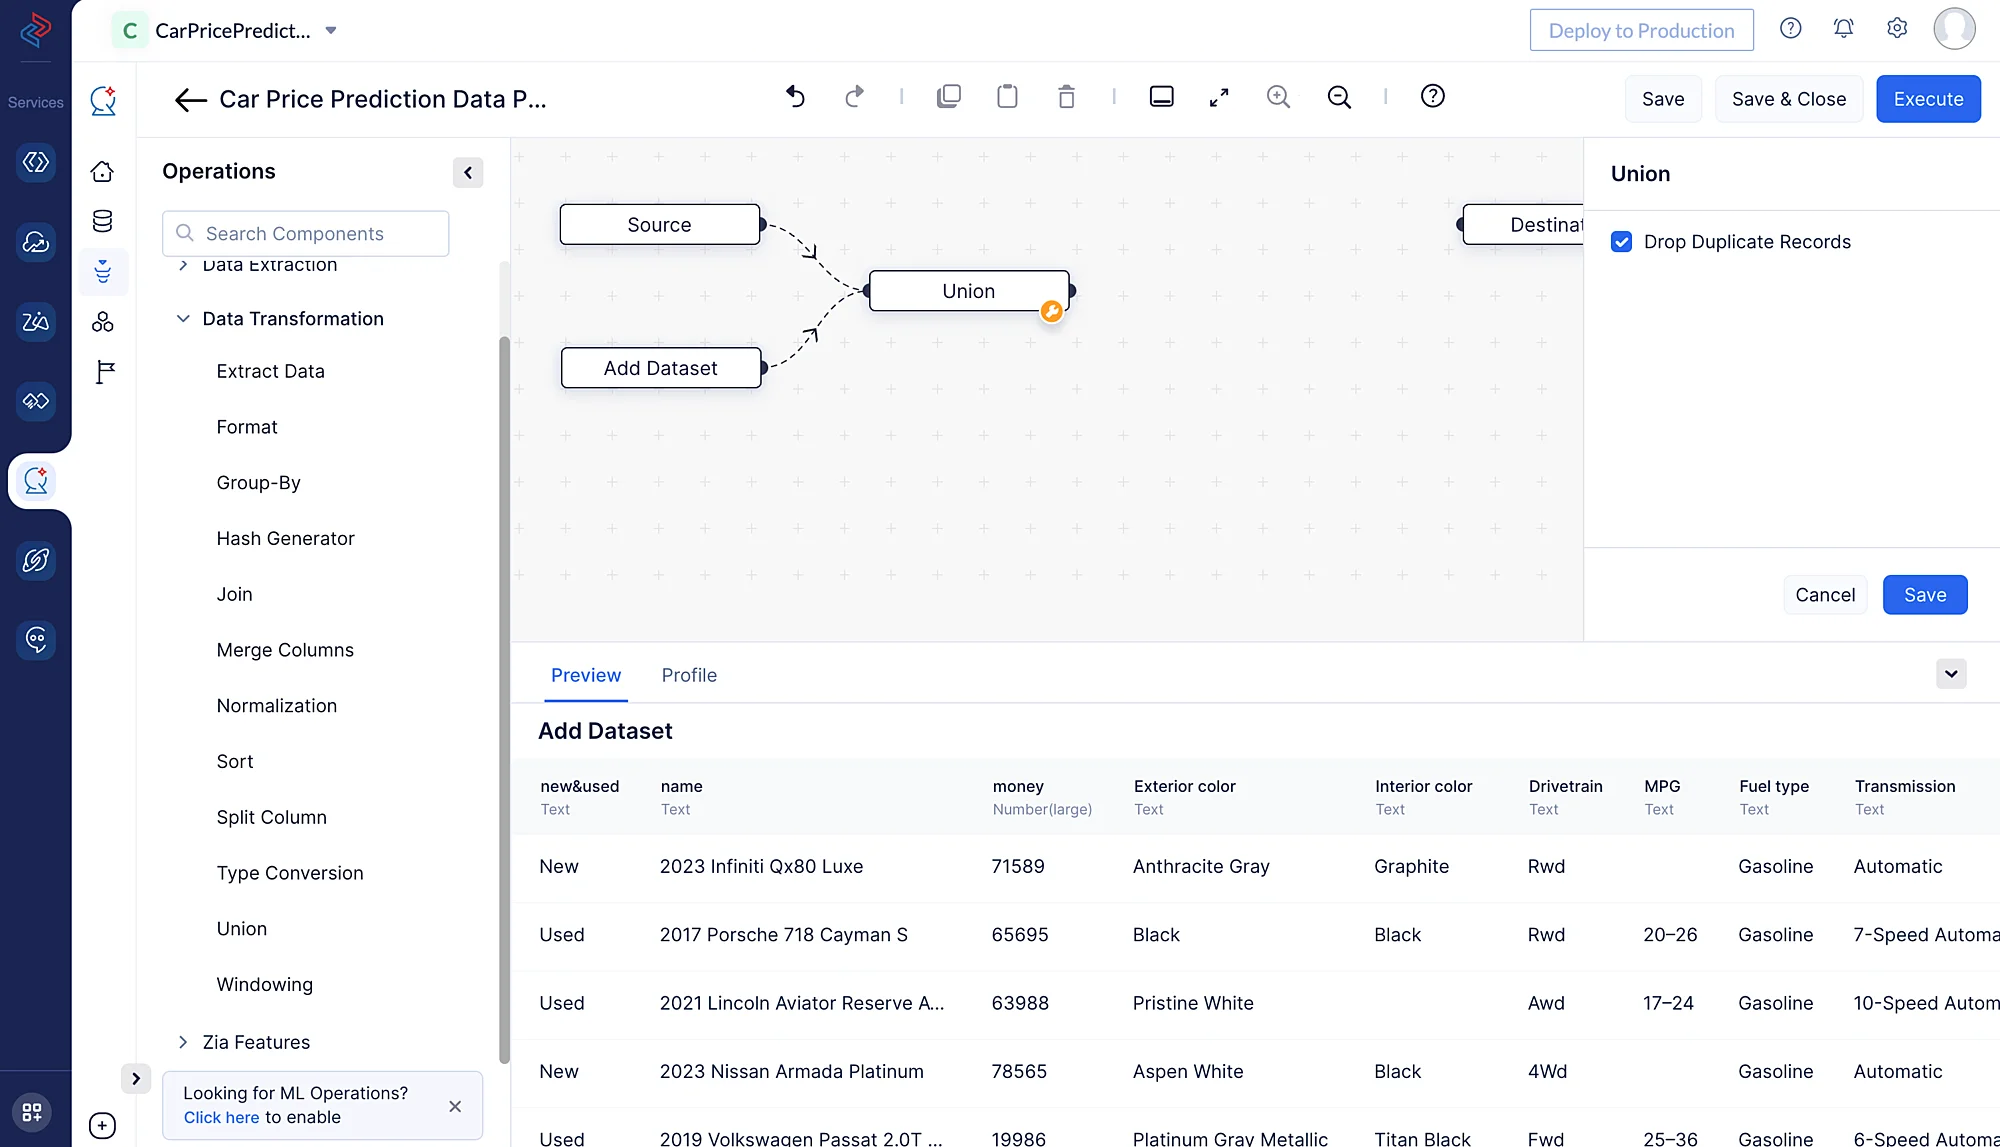
Task: Click the Search Components field
Action: pos(306,233)
